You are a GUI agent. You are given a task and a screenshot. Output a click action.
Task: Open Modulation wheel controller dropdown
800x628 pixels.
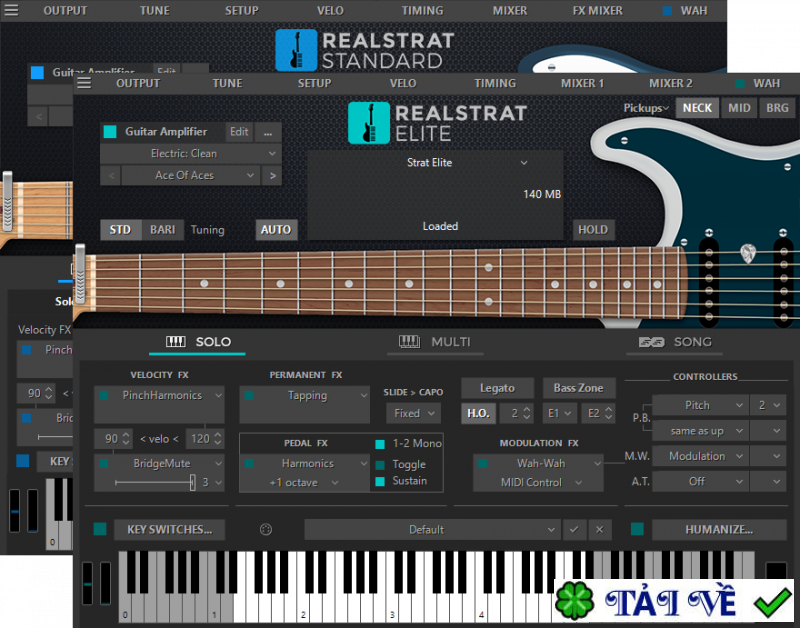tap(700, 456)
